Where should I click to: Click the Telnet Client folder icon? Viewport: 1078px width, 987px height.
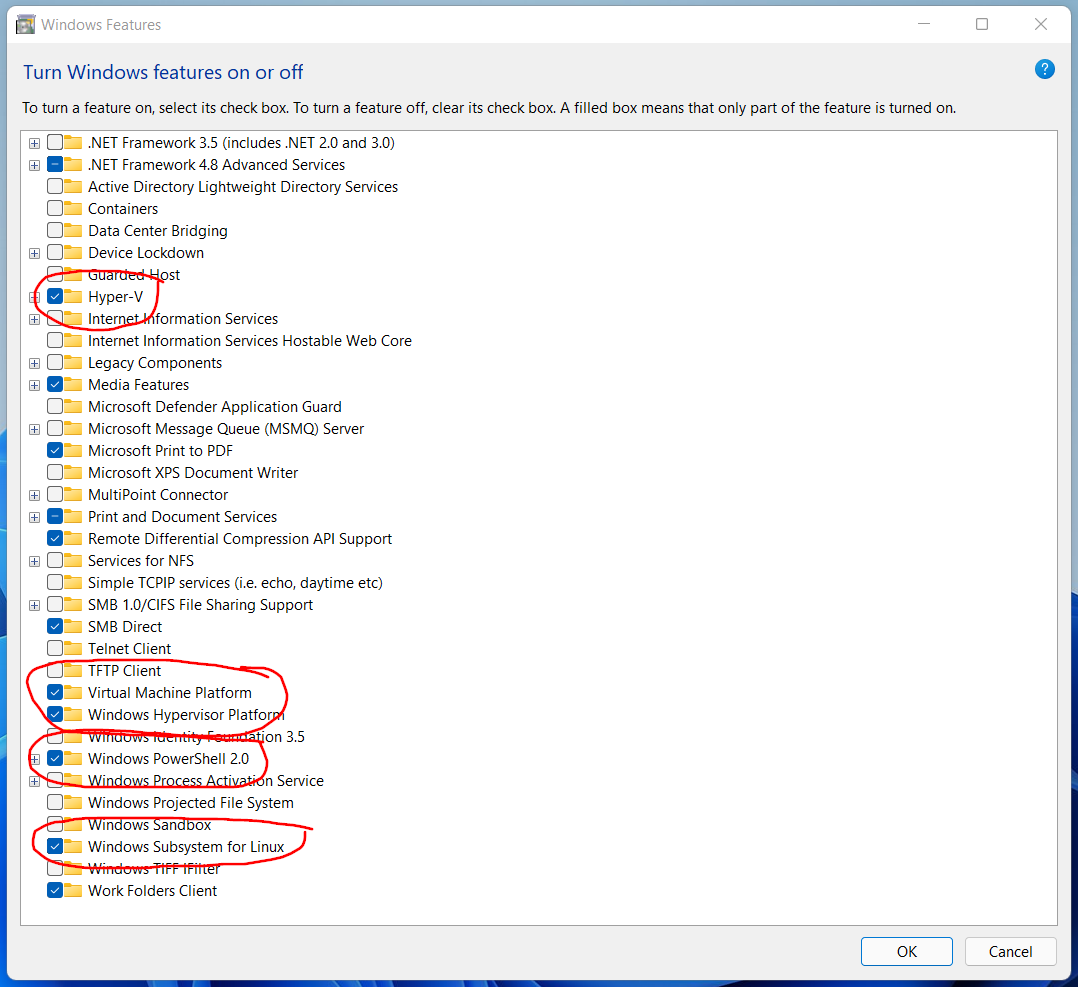tap(73, 648)
